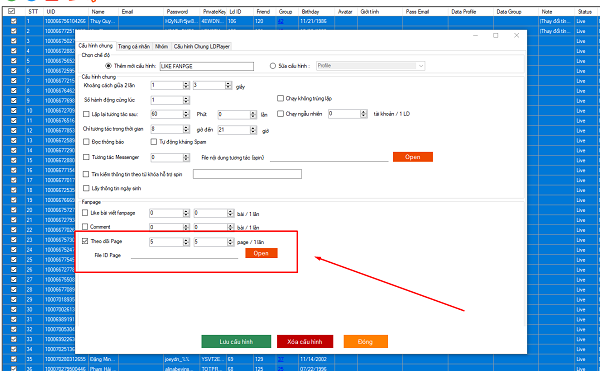
Task: Click the spin keyword search text field
Action: point(247,174)
